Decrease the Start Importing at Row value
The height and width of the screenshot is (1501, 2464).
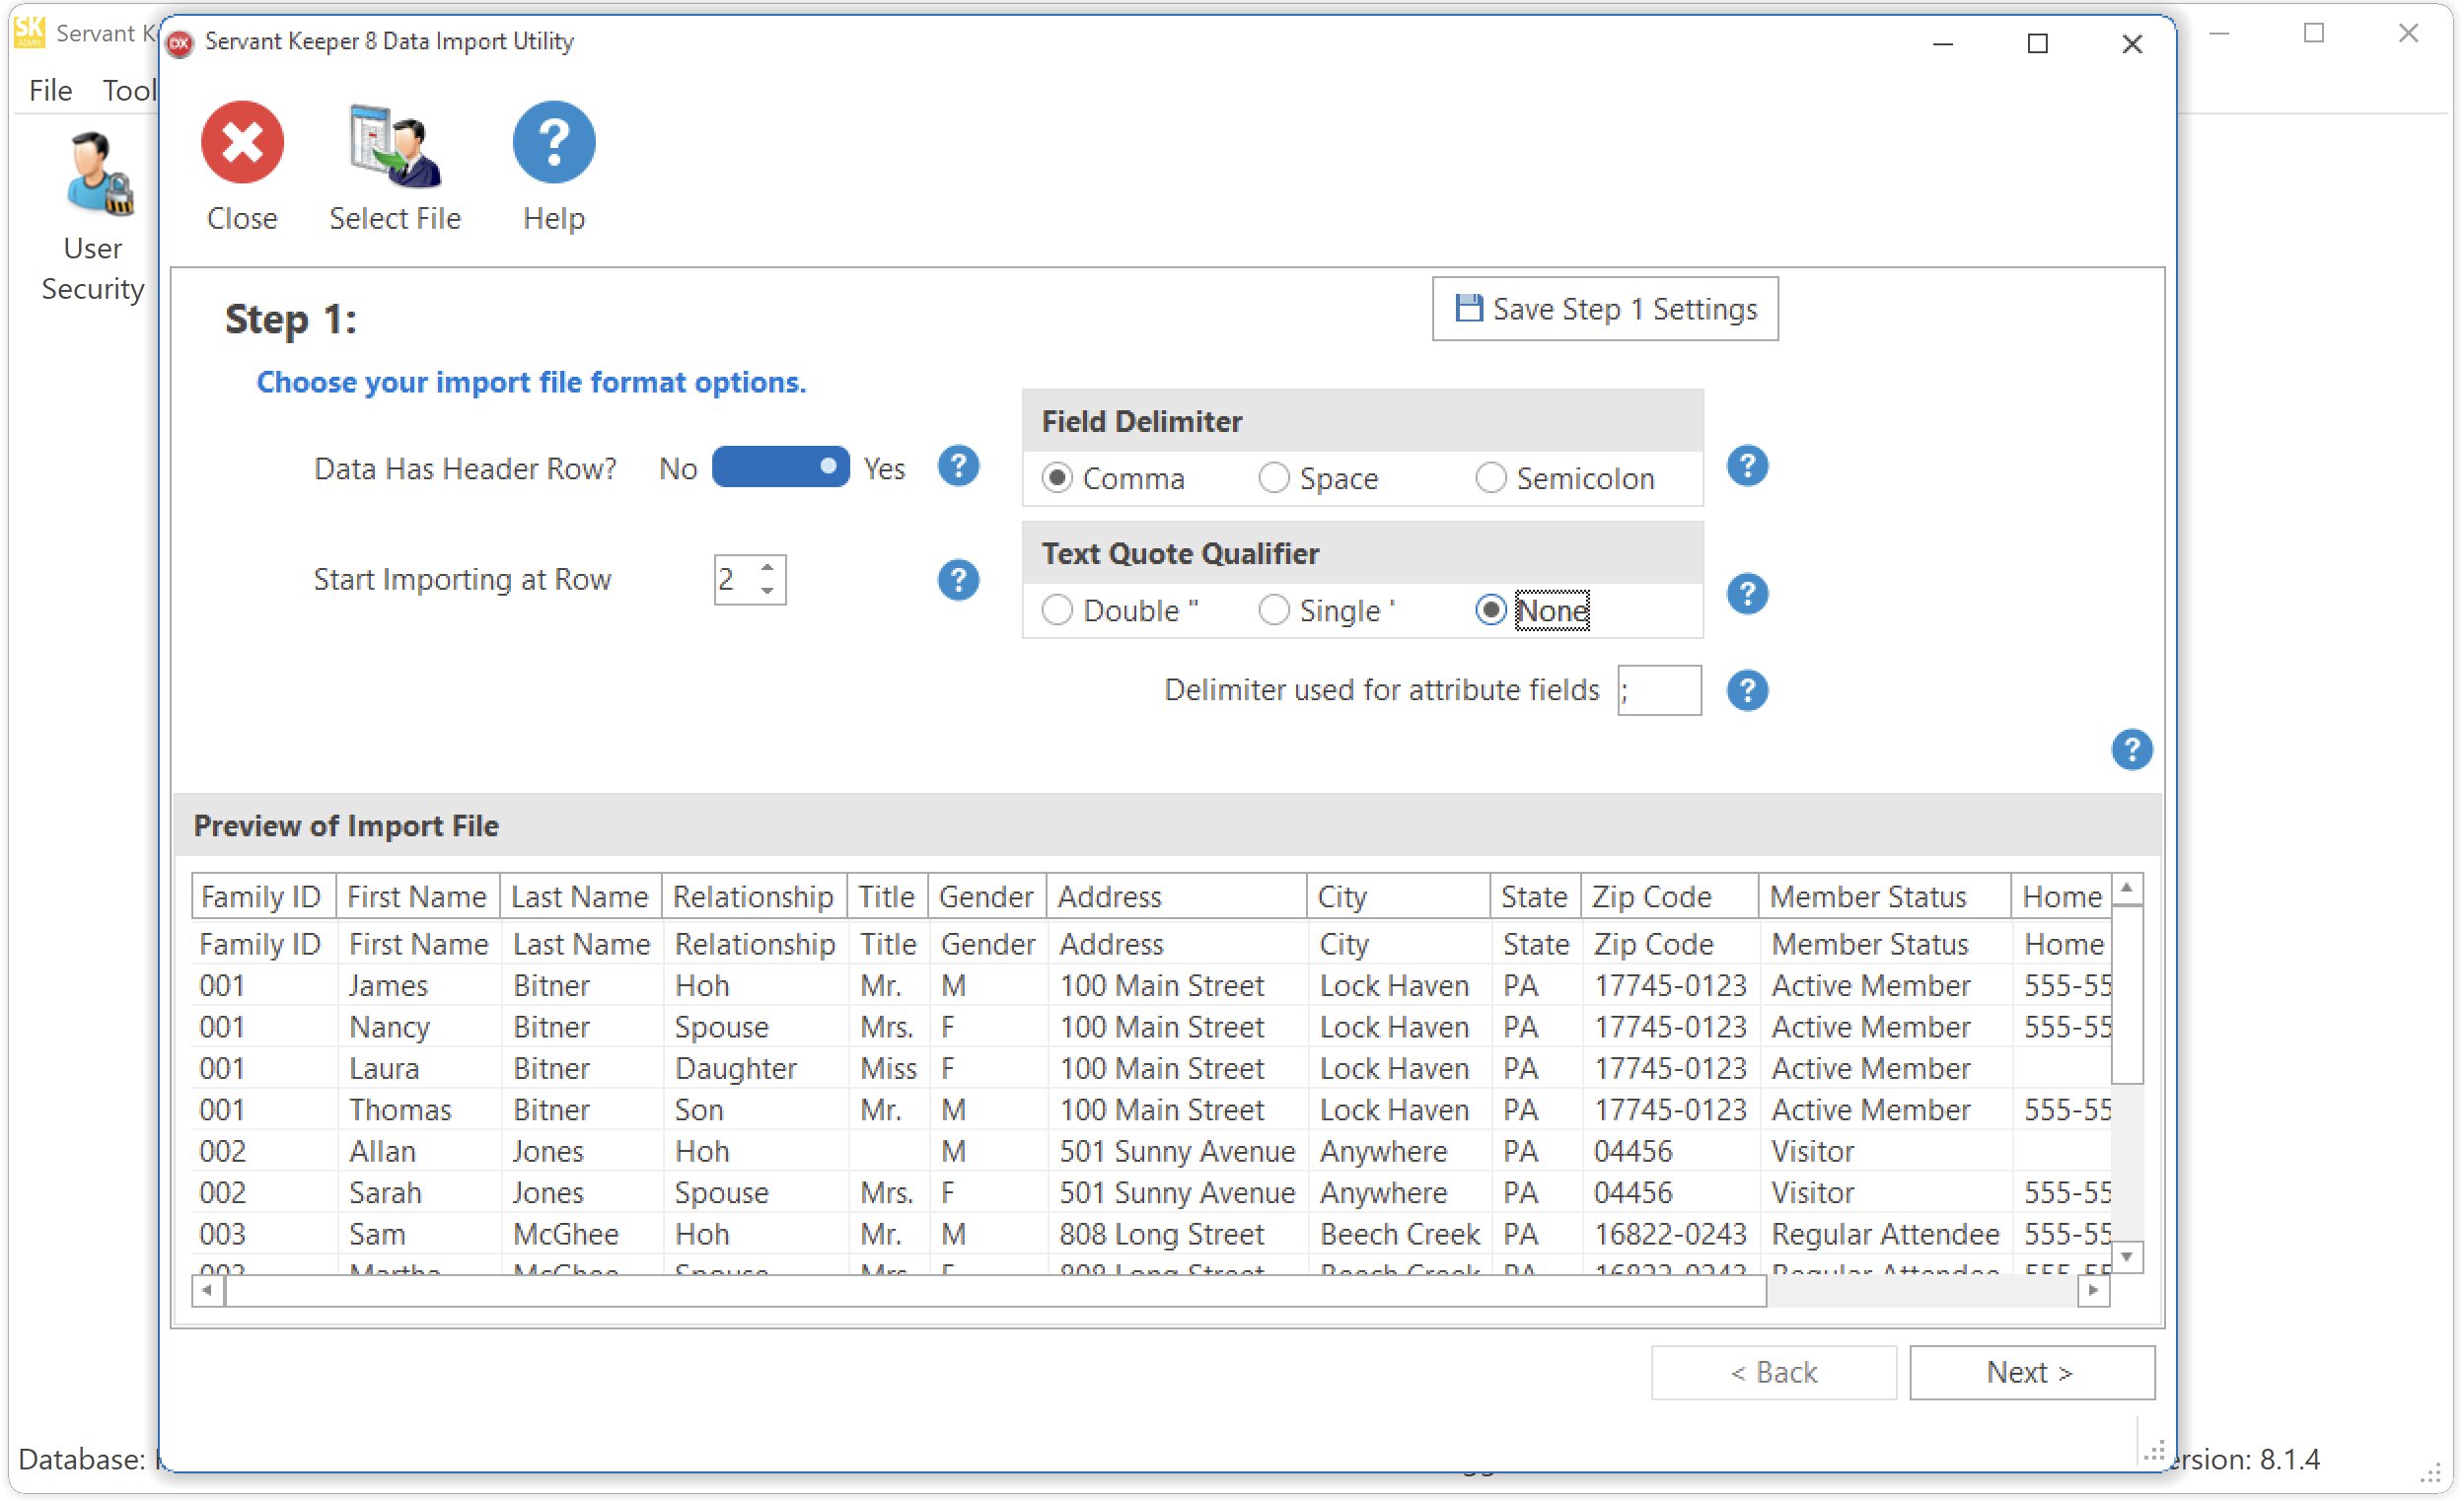[767, 591]
